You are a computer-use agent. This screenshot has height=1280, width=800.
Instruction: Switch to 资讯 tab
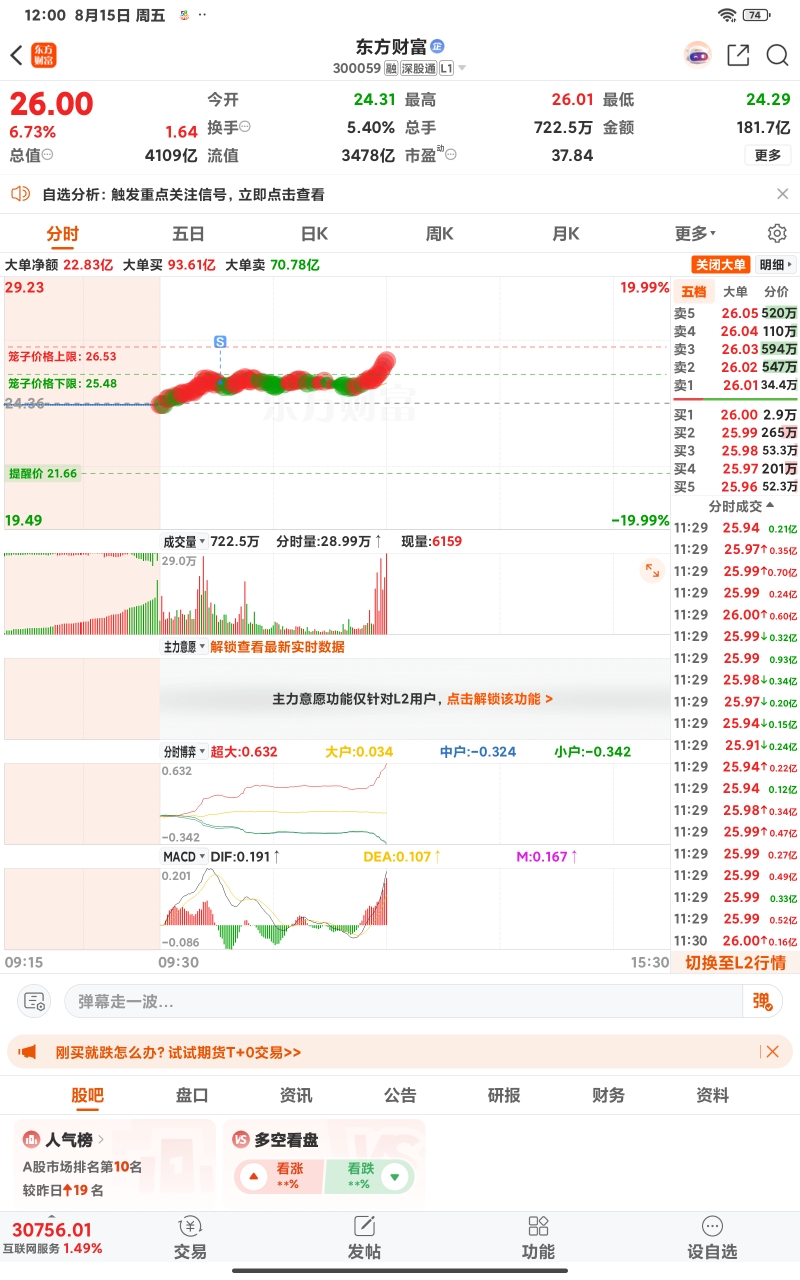click(296, 1095)
